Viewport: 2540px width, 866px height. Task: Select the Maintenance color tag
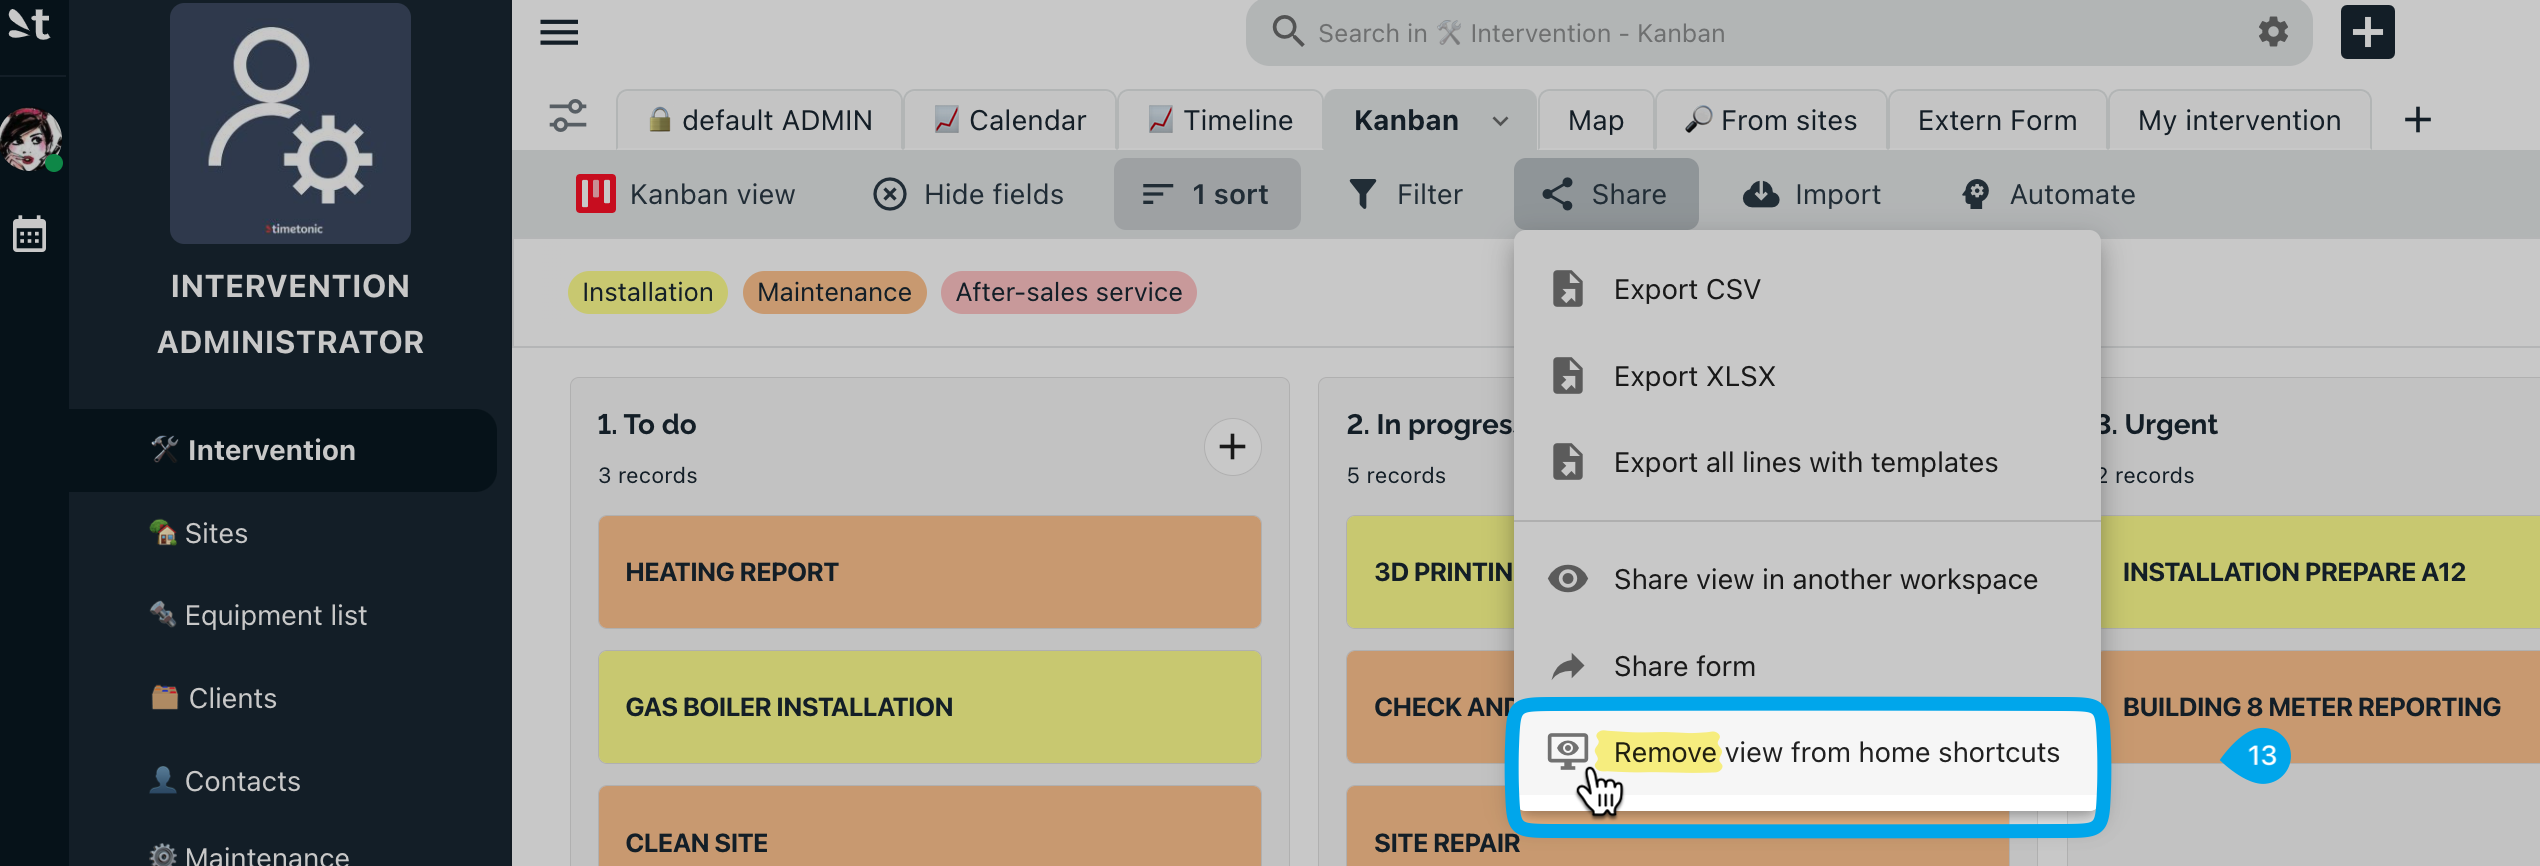pos(834,292)
